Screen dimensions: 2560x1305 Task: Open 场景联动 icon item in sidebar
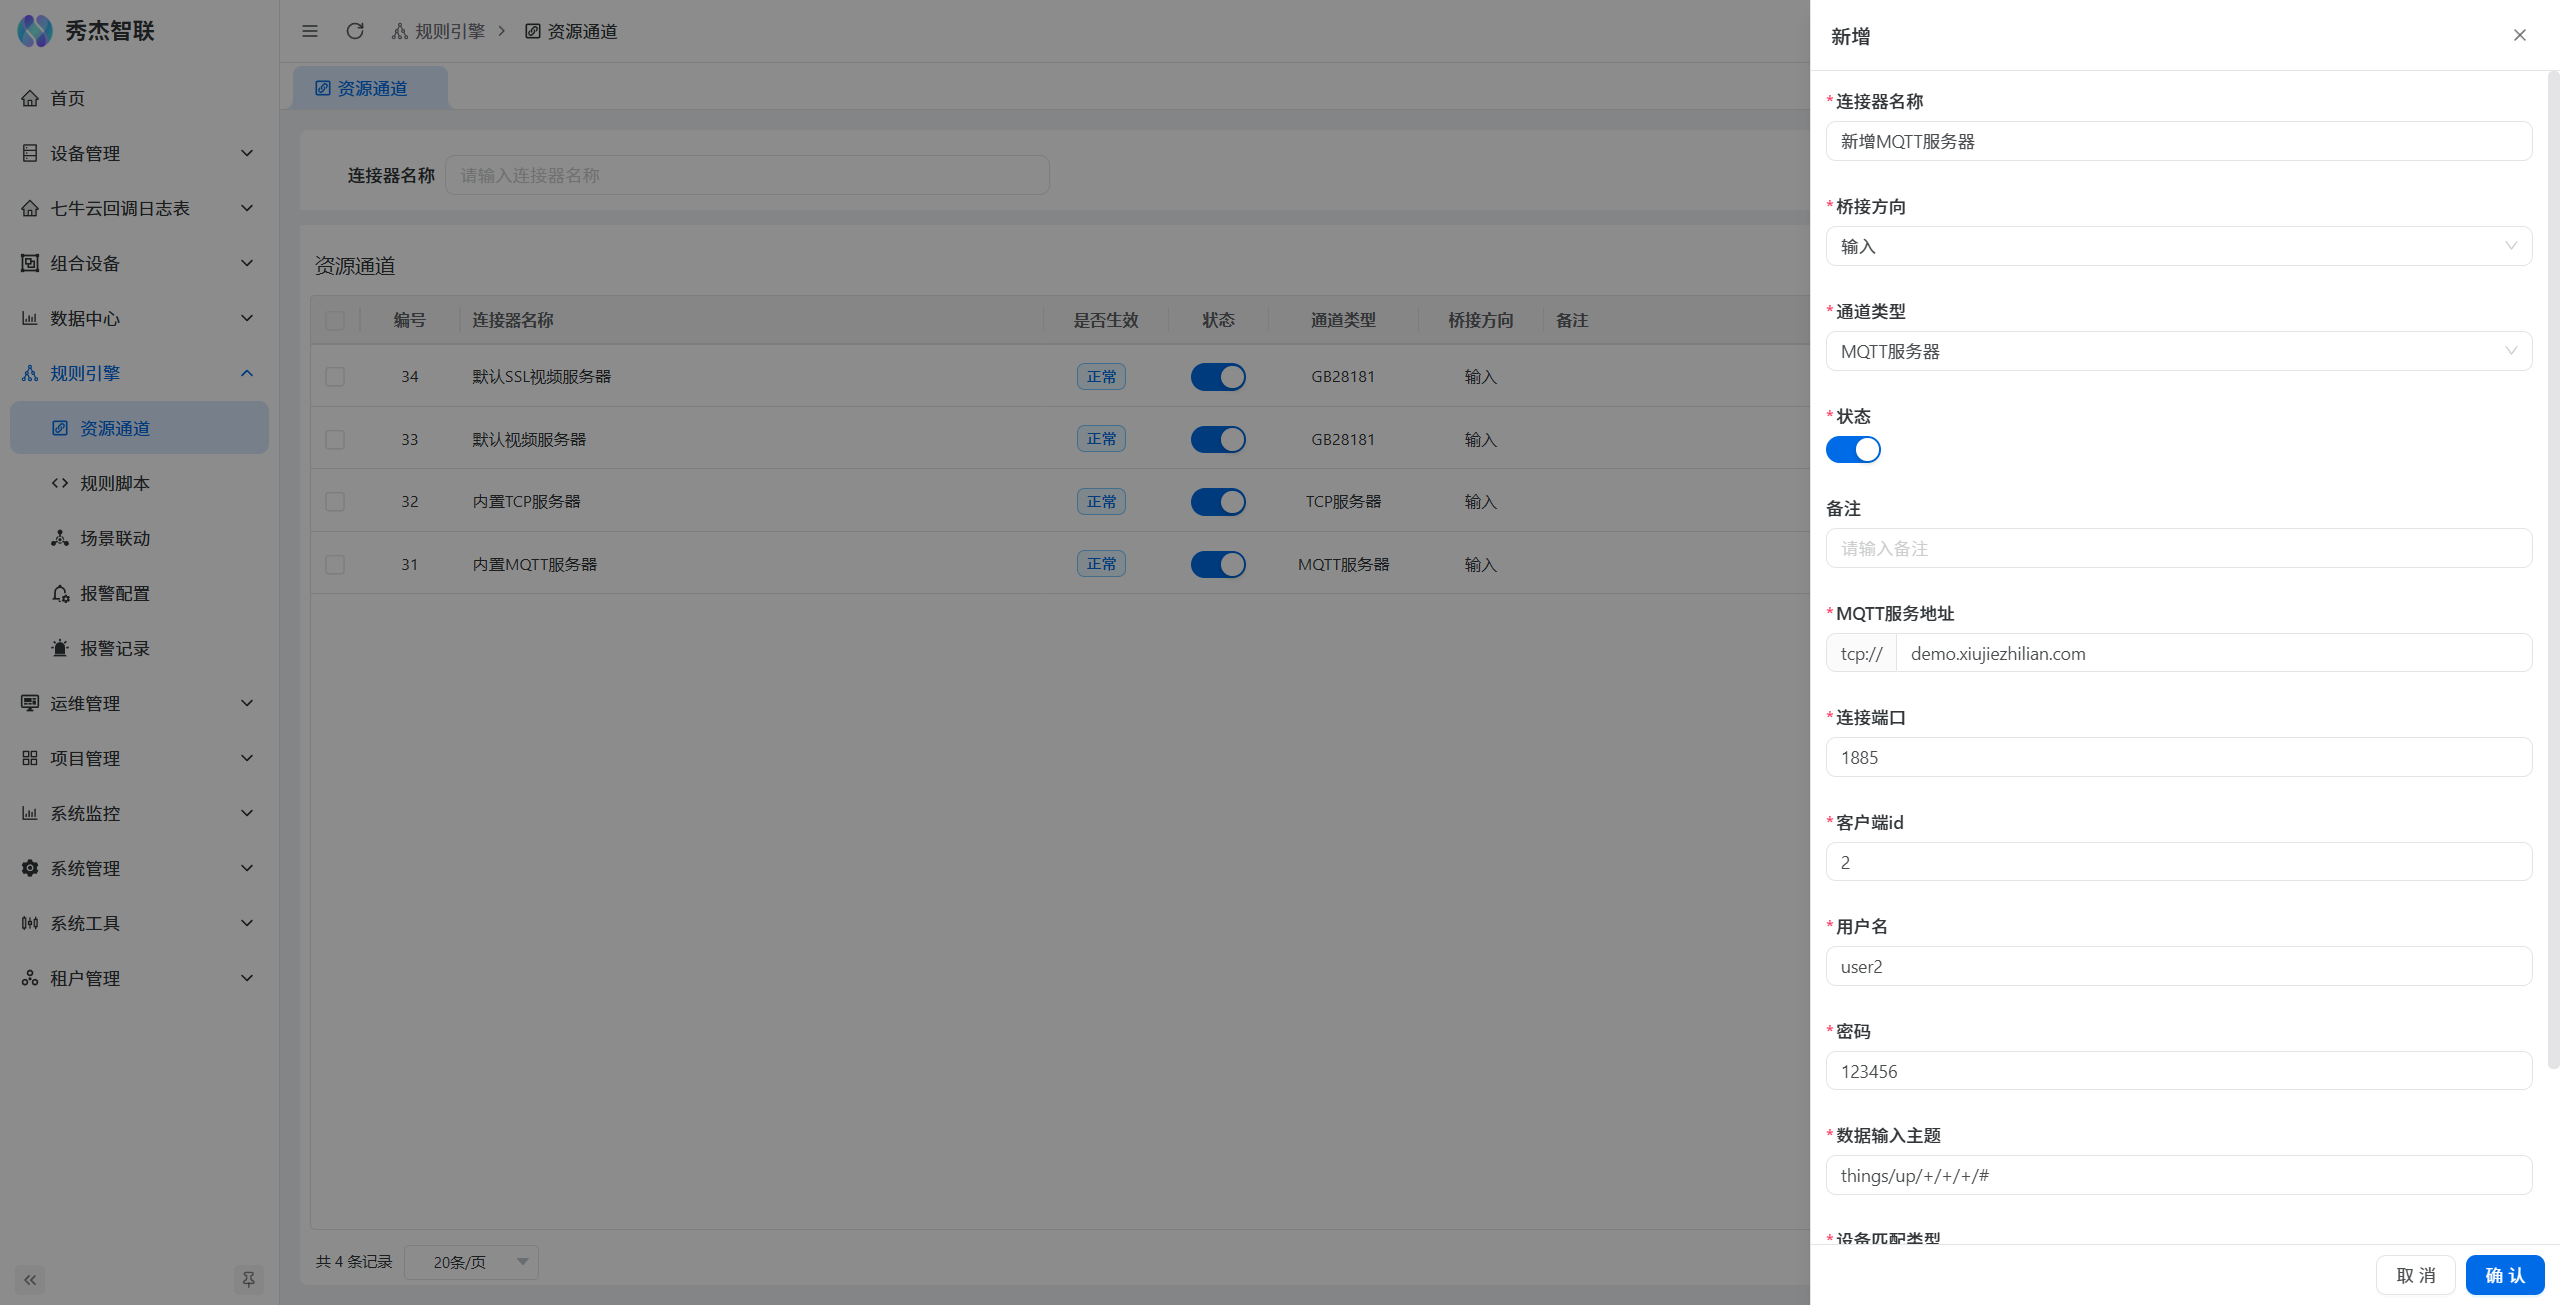pyautogui.click(x=60, y=538)
